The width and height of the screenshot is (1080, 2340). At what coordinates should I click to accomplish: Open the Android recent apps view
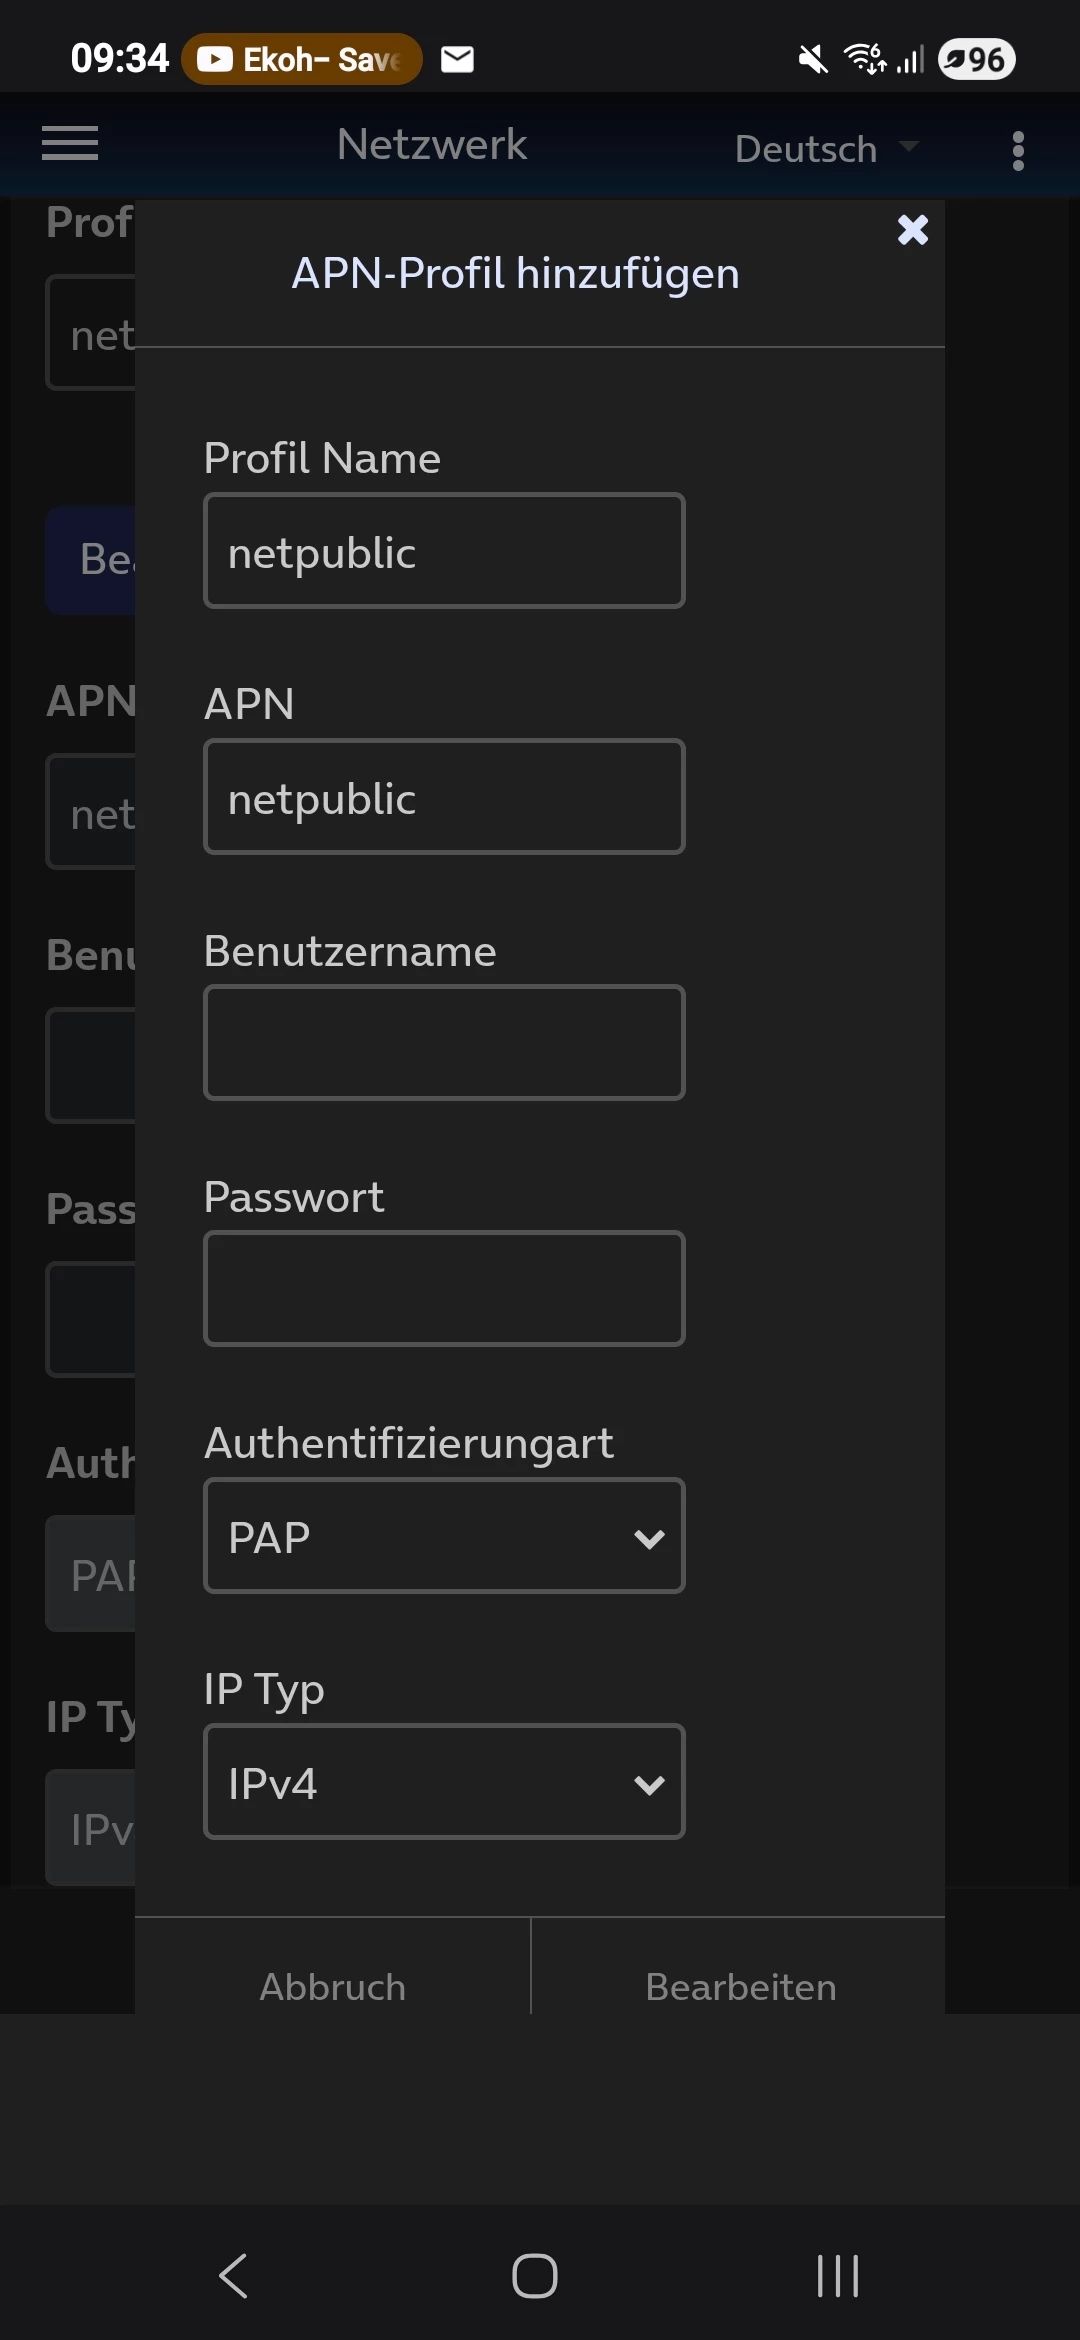pyautogui.click(x=837, y=2276)
